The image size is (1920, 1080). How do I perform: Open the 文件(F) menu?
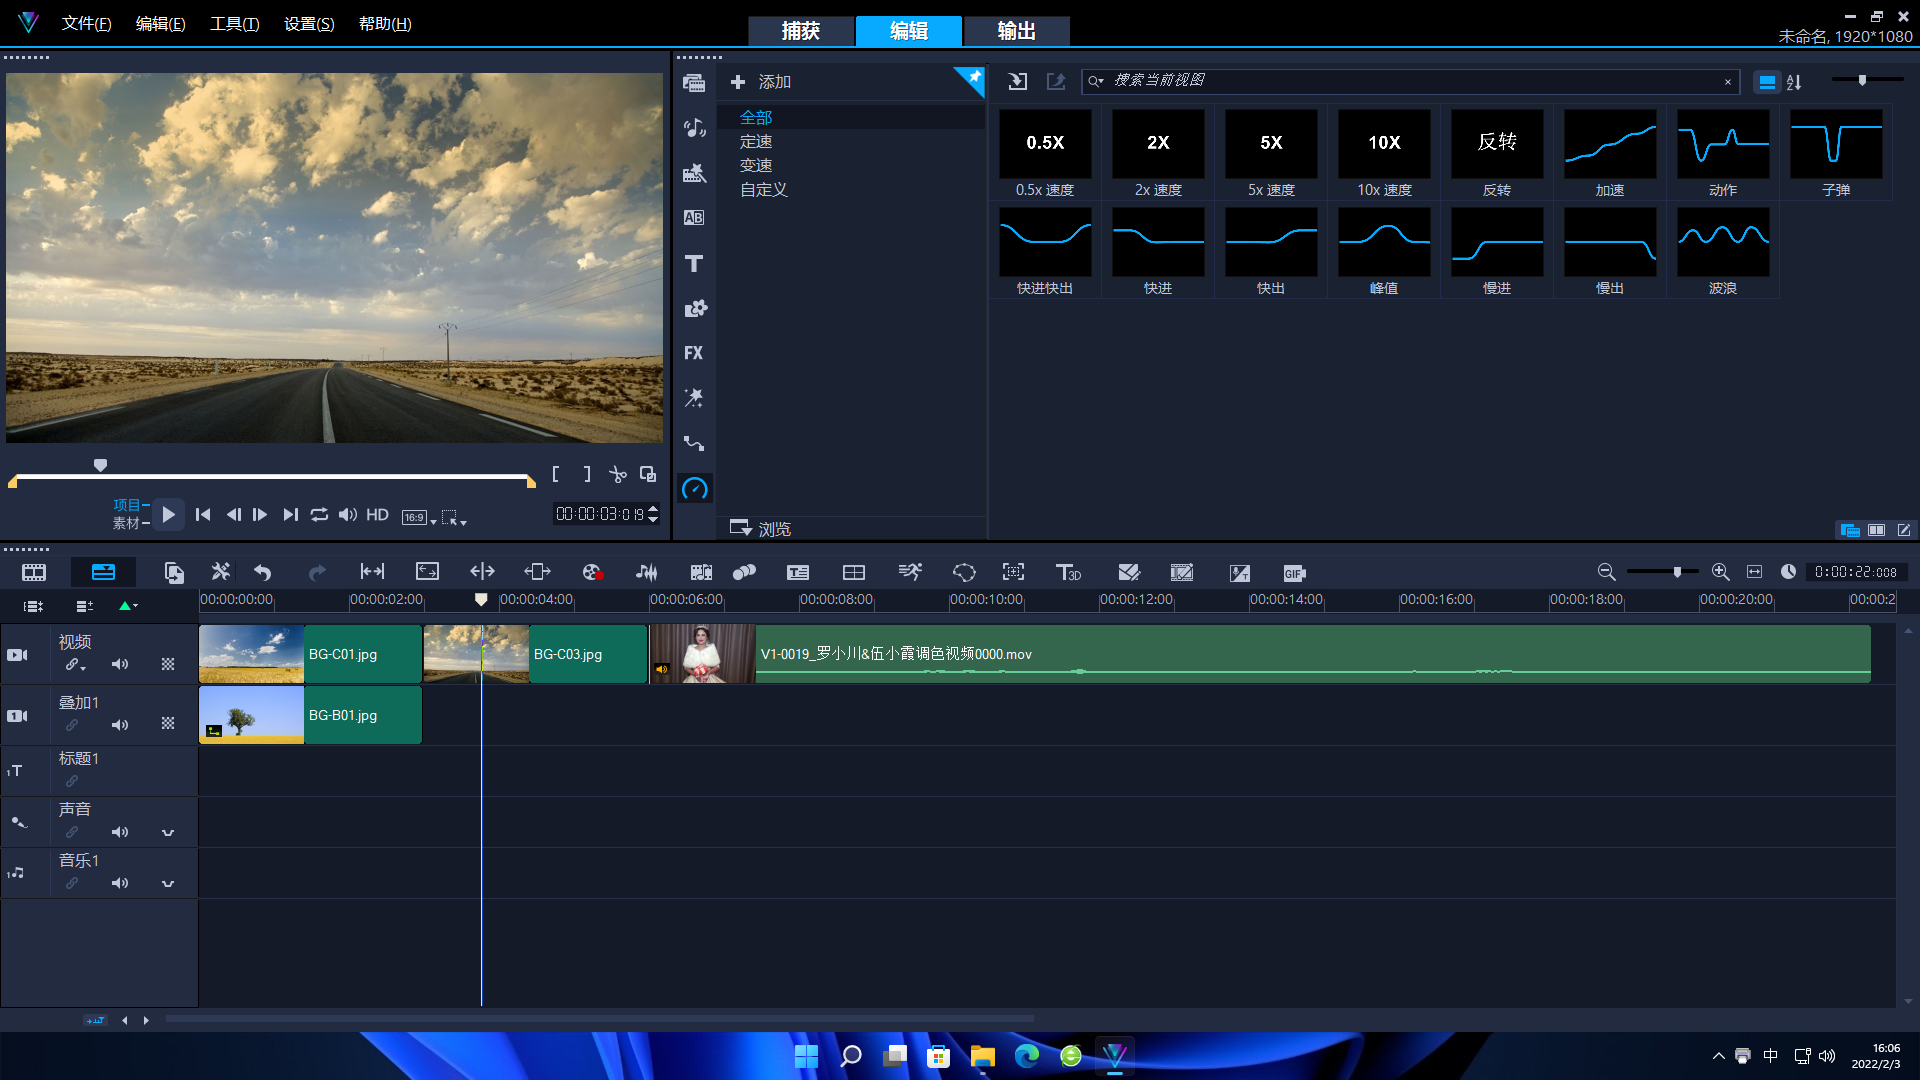86,23
